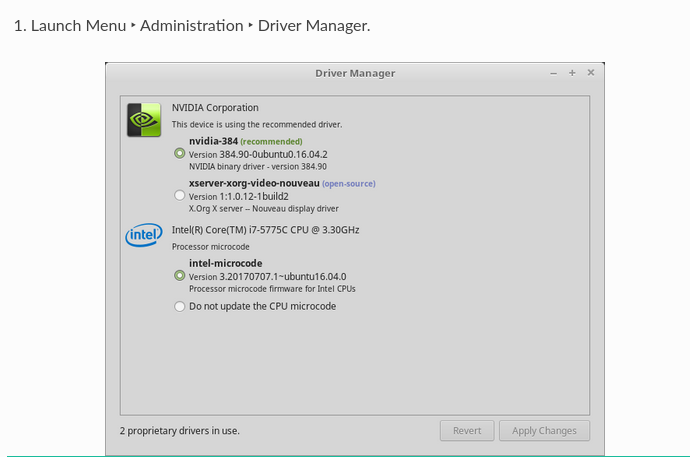Minimize the Driver Manager window

click(x=554, y=73)
